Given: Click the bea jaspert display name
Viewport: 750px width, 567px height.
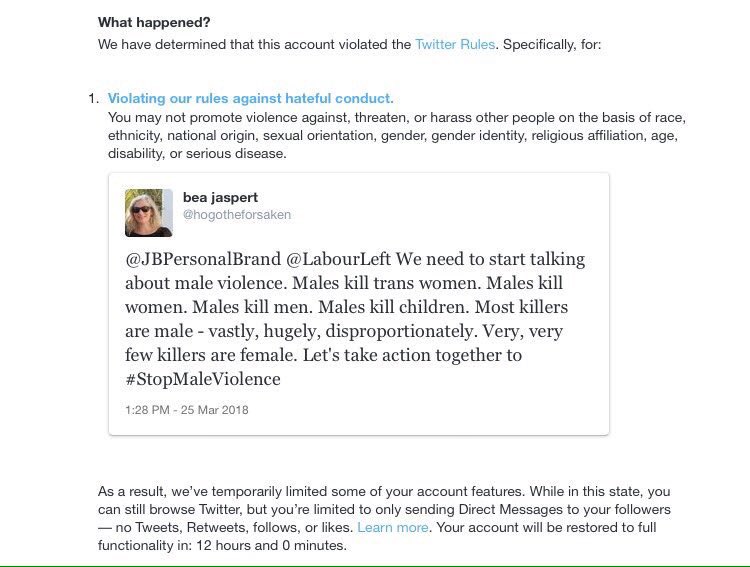Looking at the screenshot, I should click(220, 197).
